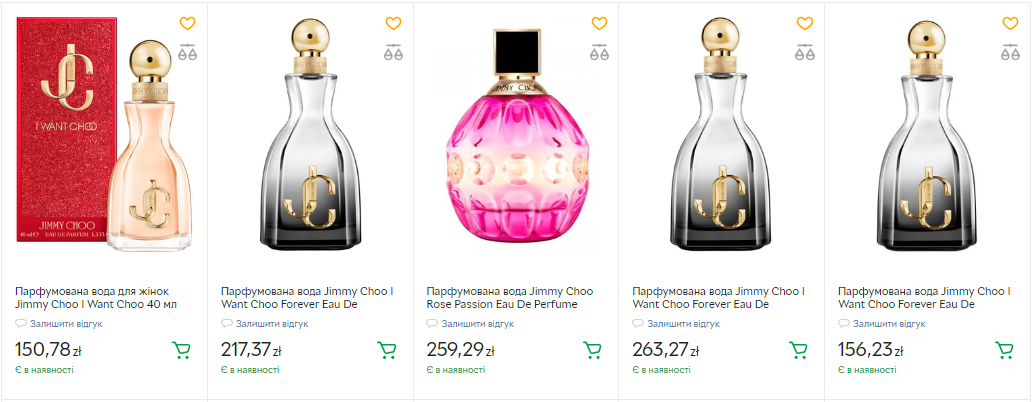
Task: Open "Залишити відгук" for the 156,23 zł perfume
Action: tap(889, 324)
